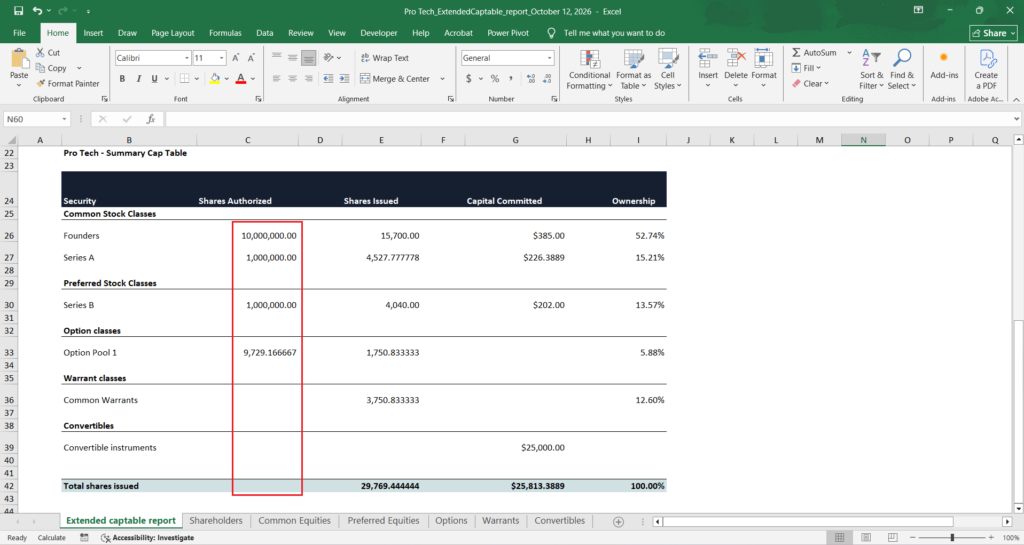Select the Format Painter tool
The height and width of the screenshot is (545, 1024).
(68, 84)
